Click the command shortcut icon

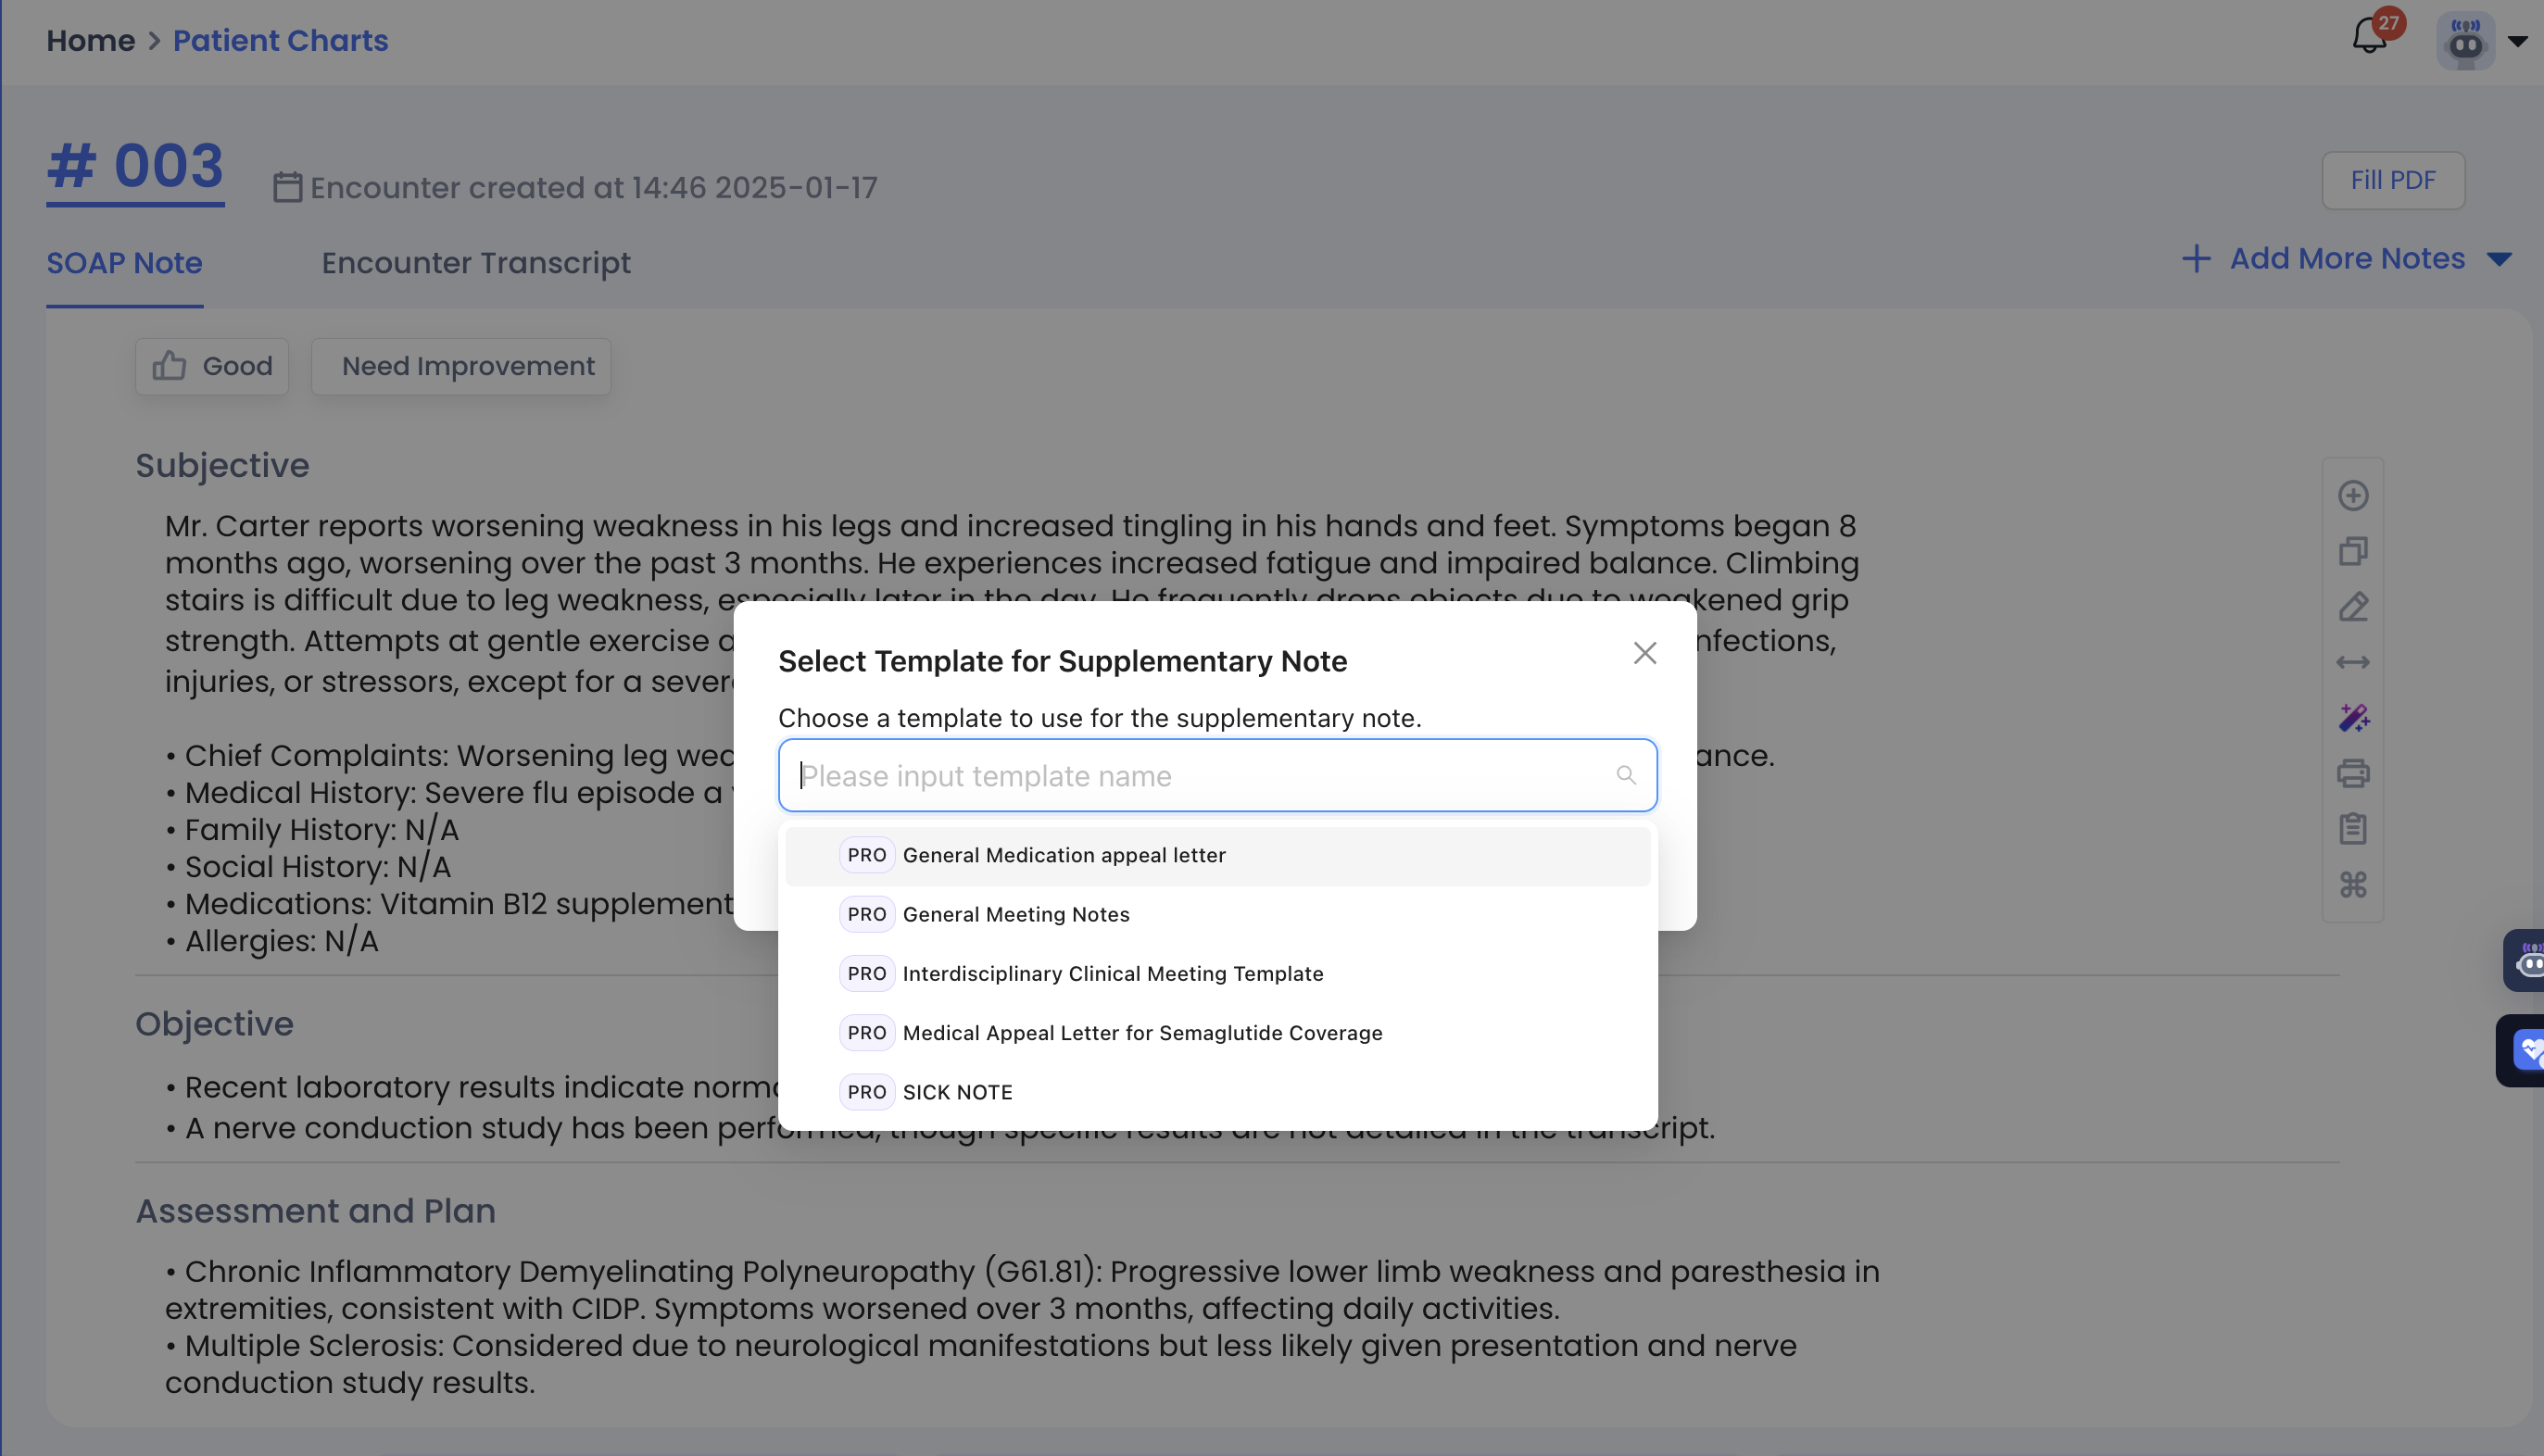pyautogui.click(x=2353, y=885)
